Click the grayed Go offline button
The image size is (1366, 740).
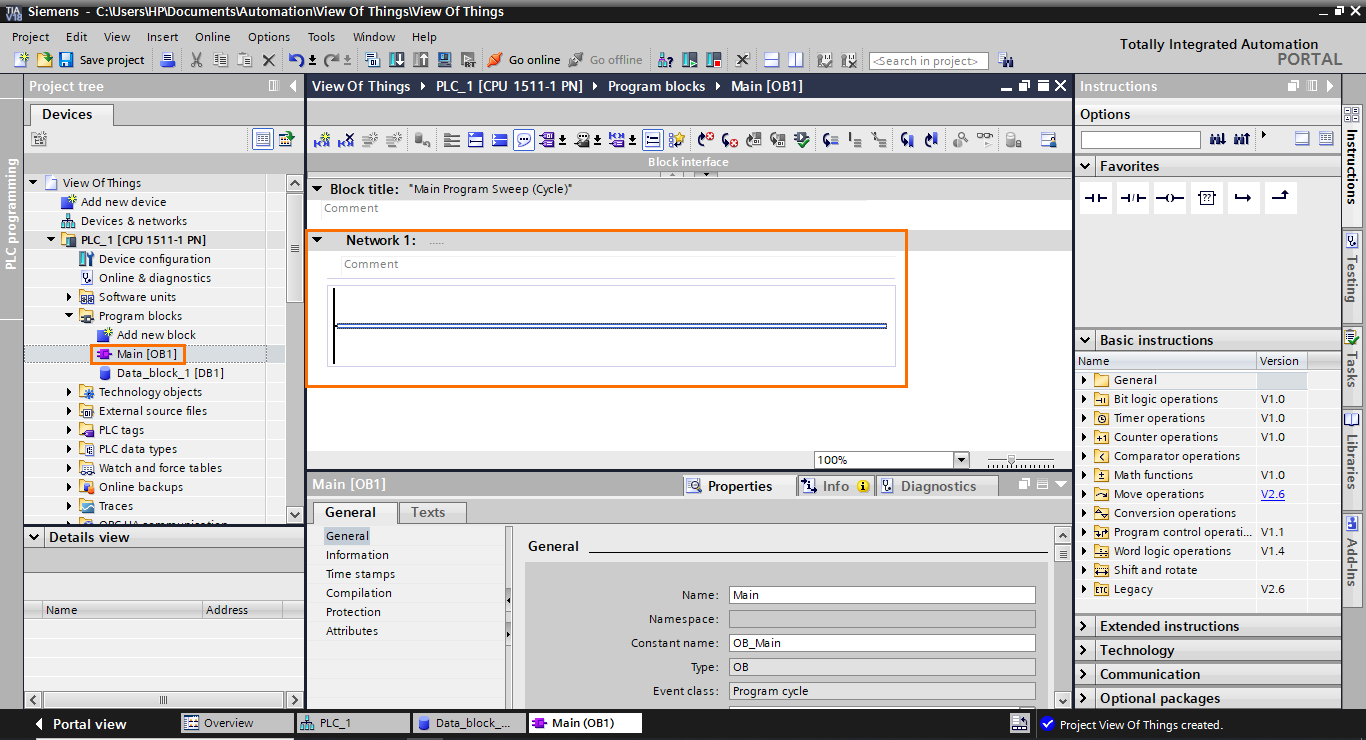point(606,60)
